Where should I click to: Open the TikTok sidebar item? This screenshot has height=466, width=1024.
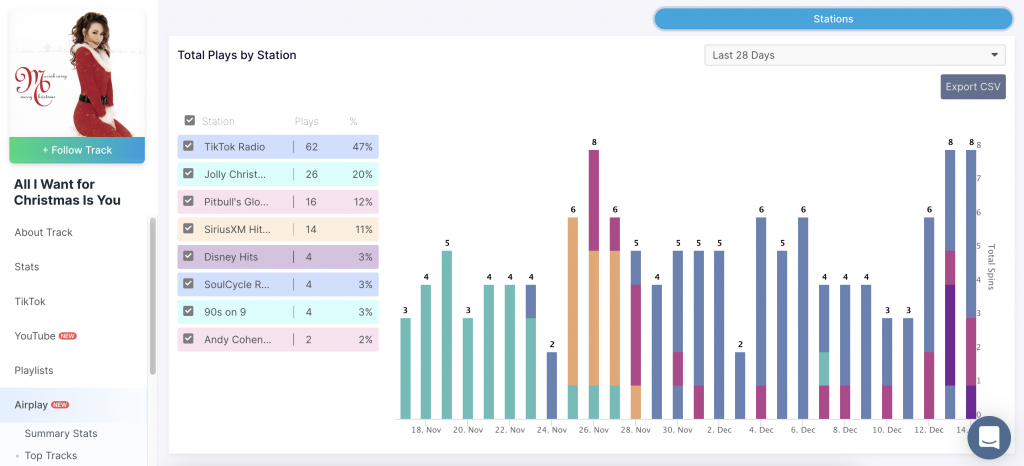coord(30,302)
